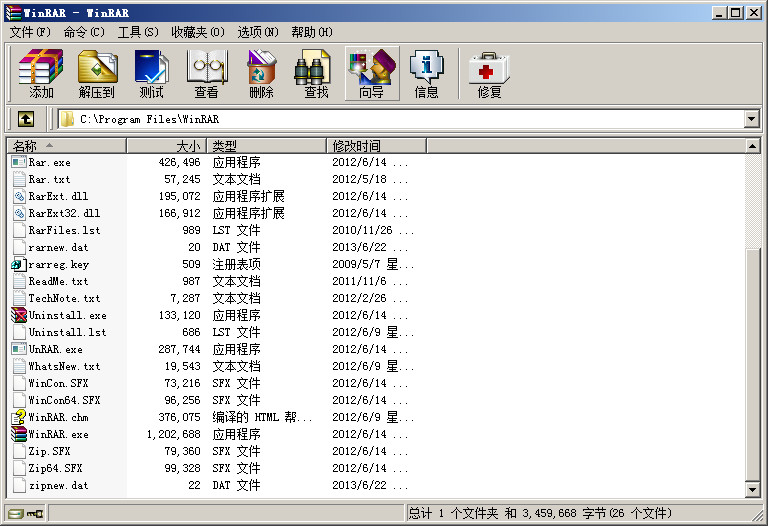Select the Rar.txt document icon
768x526 pixels.
tap(19, 179)
